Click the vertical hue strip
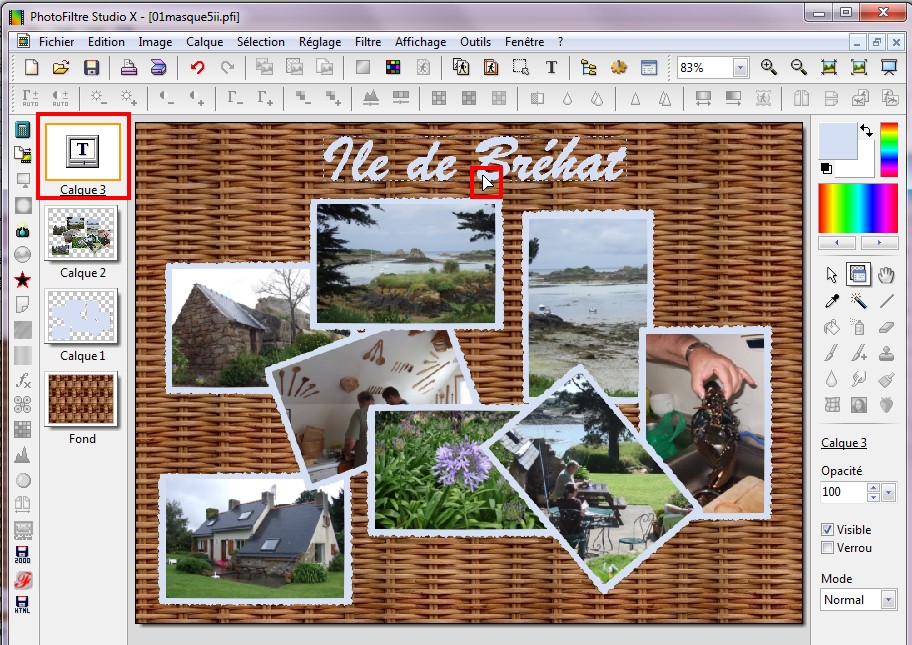 889,149
